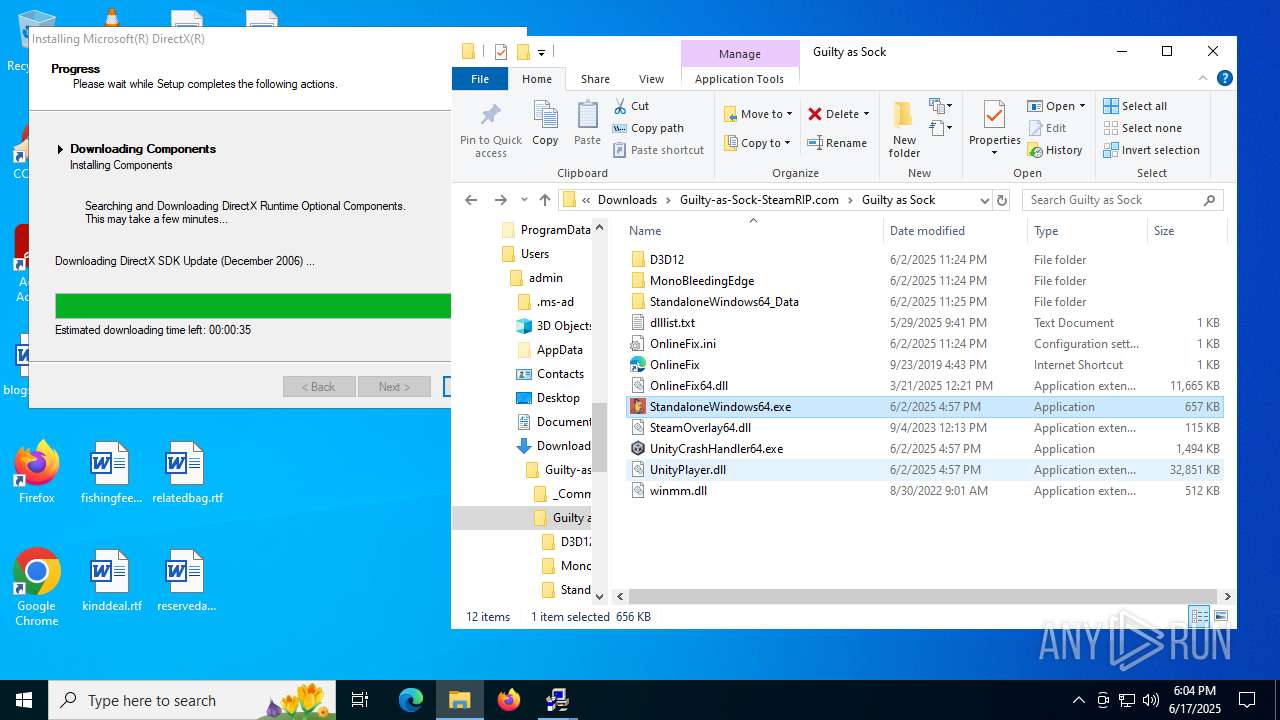Image resolution: width=1280 pixels, height=720 pixels.
Task: Click the Copy ribbon icon
Action: pyautogui.click(x=545, y=124)
